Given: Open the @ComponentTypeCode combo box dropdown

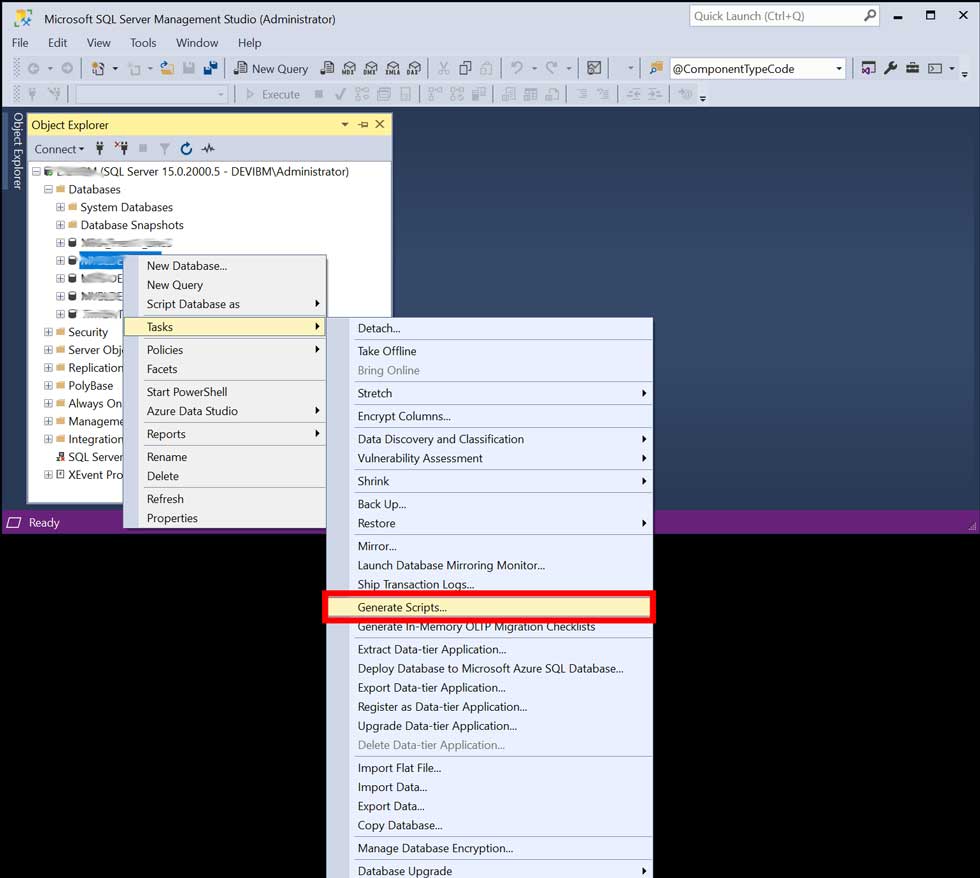Looking at the screenshot, I should tap(839, 69).
